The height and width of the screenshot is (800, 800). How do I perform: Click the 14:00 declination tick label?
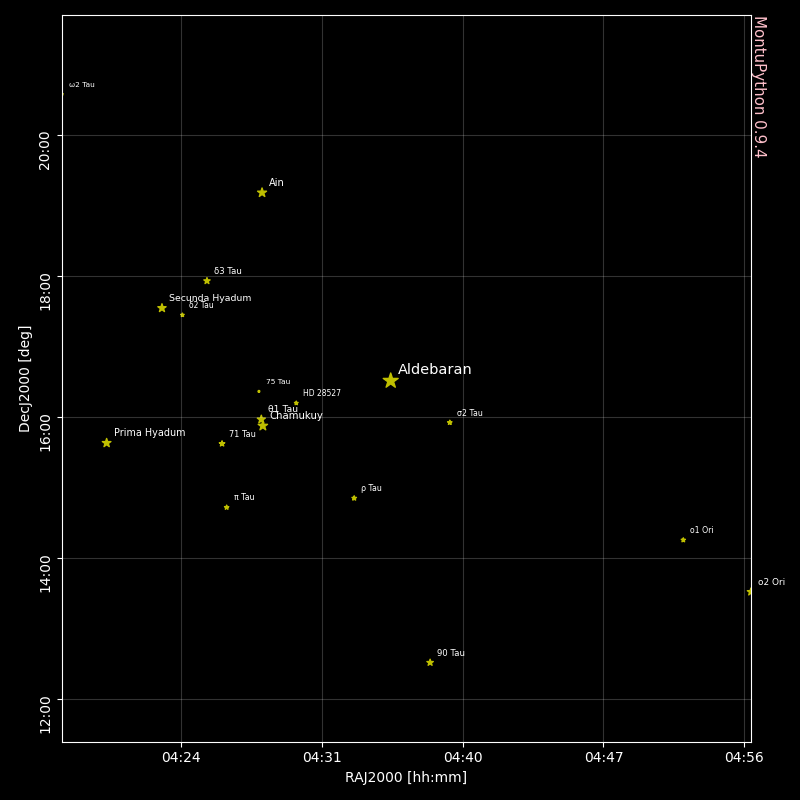(45, 574)
